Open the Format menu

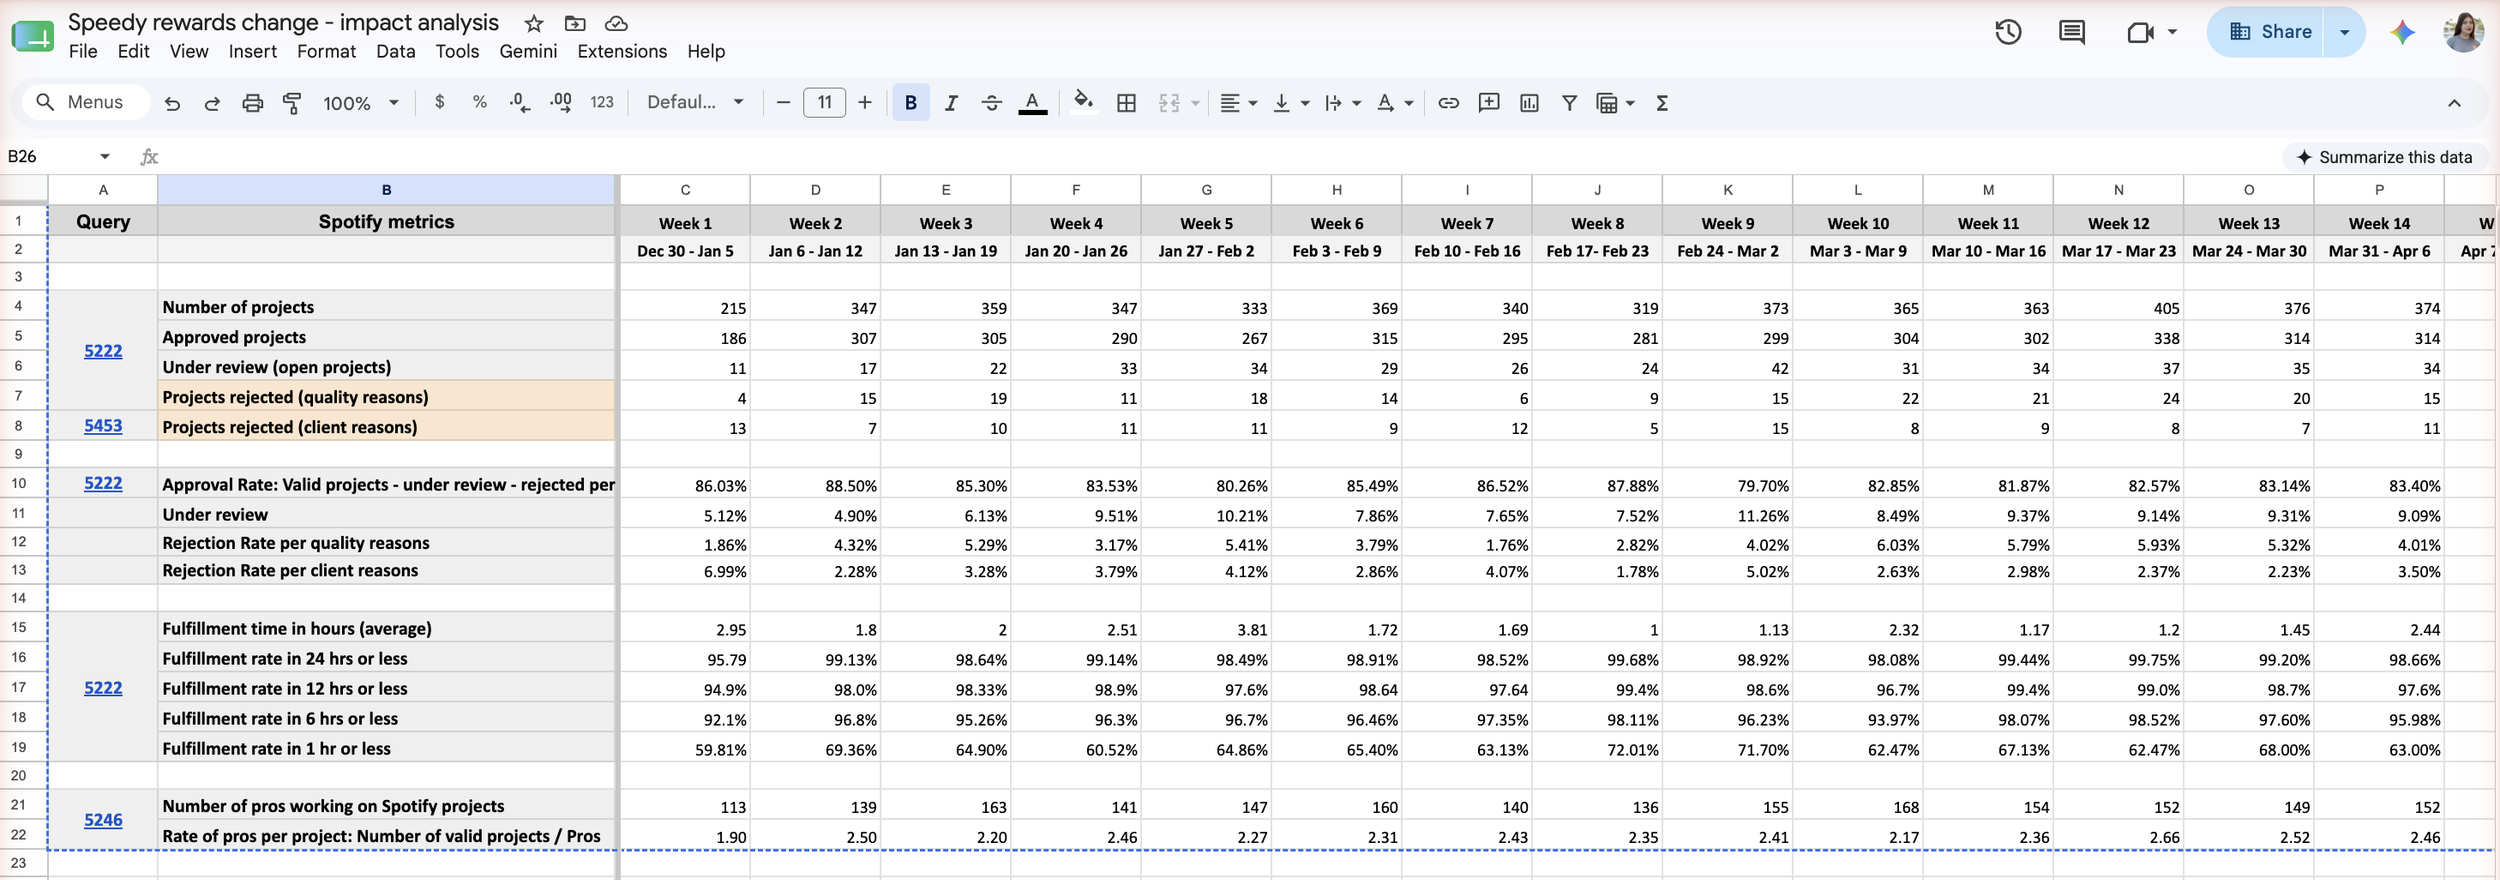pyautogui.click(x=326, y=52)
